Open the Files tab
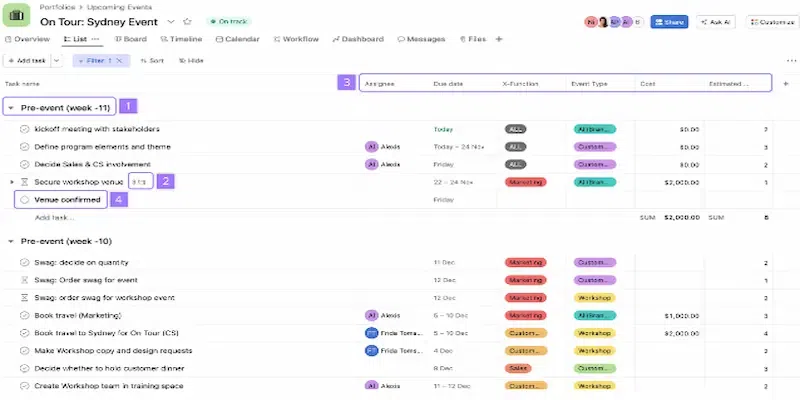The height and width of the screenshot is (400, 800). (x=473, y=39)
